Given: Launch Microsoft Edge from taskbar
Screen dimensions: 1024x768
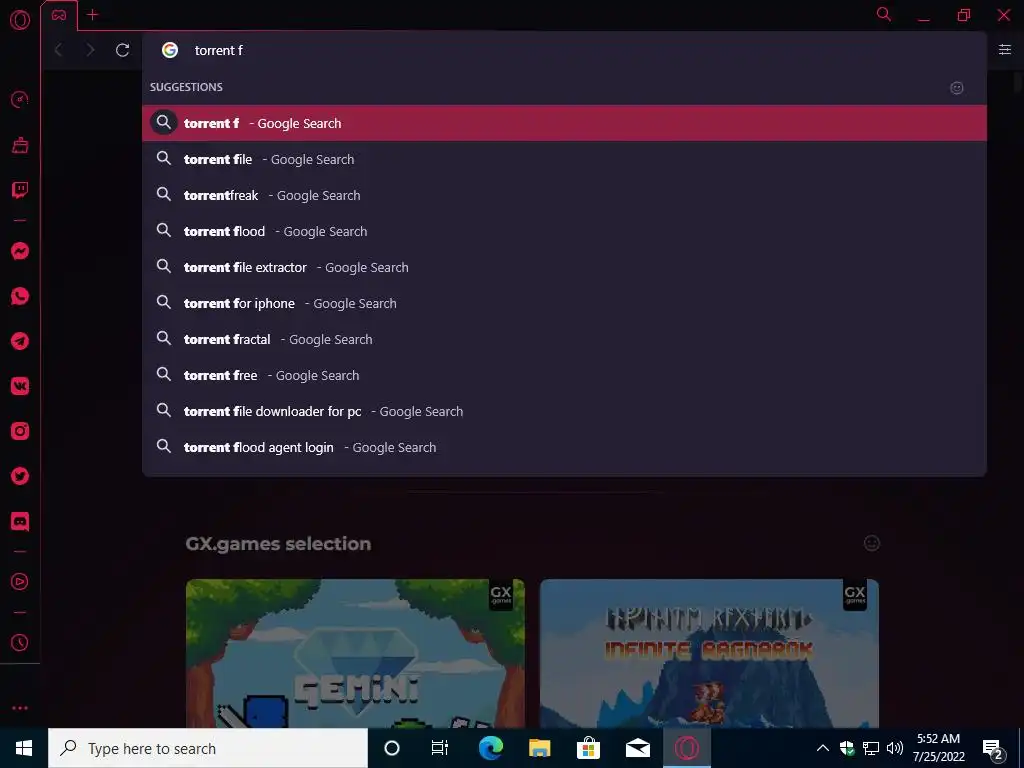Looking at the screenshot, I should 490,748.
